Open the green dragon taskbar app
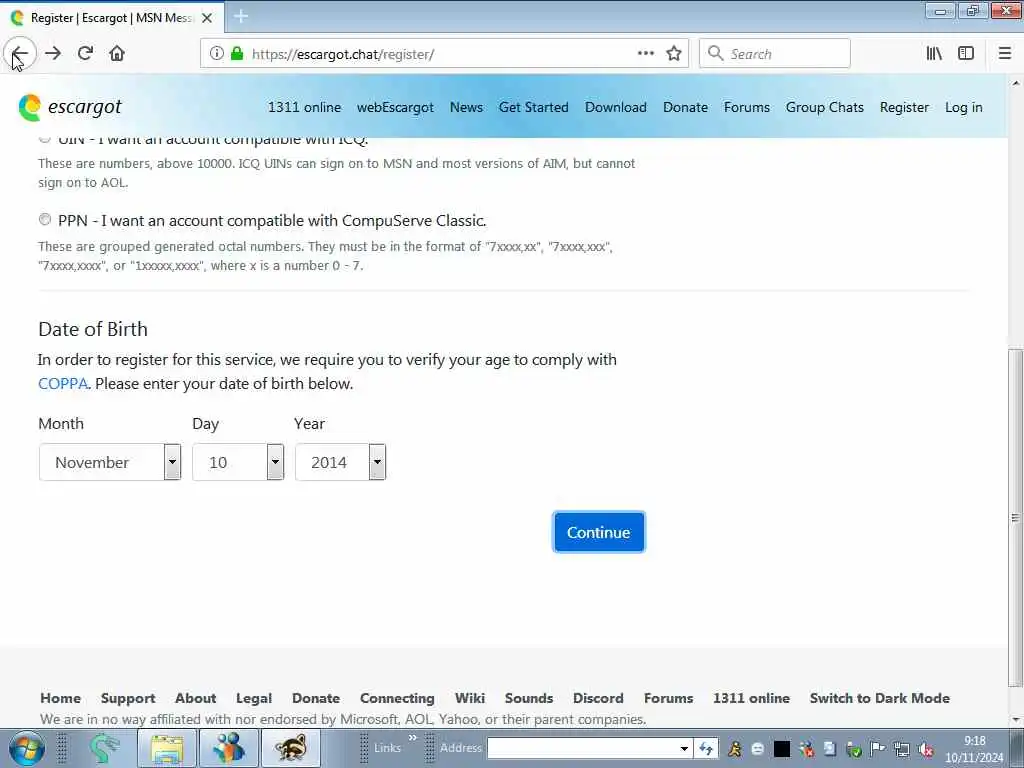Image resolution: width=1024 pixels, height=768 pixels. click(104, 748)
